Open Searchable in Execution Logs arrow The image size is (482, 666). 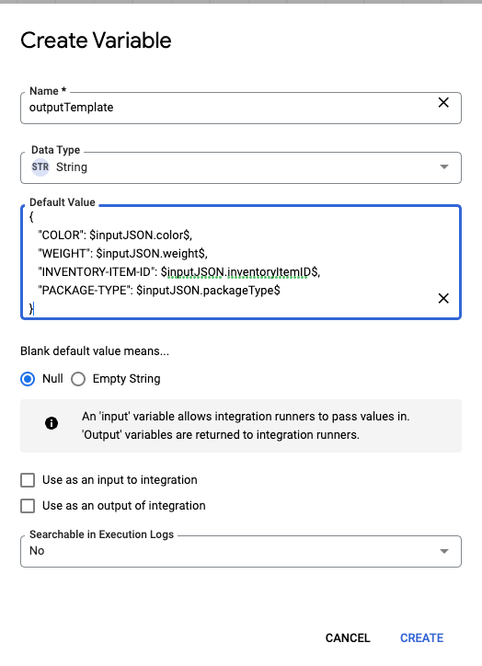444,551
